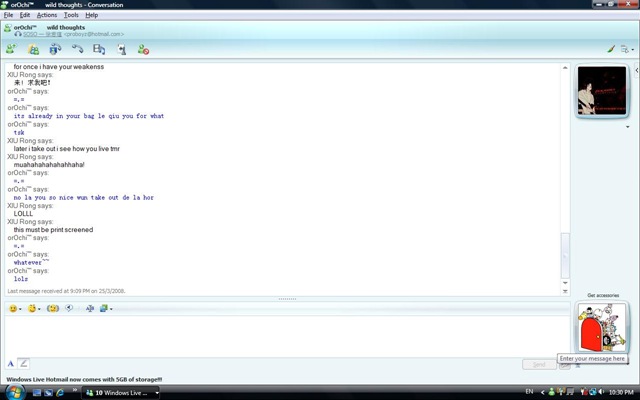The height and width of the screenshot is (400, 640).
Task: Show hidden system tray icons
Action: pyautogui.click(x=542, y=392)
